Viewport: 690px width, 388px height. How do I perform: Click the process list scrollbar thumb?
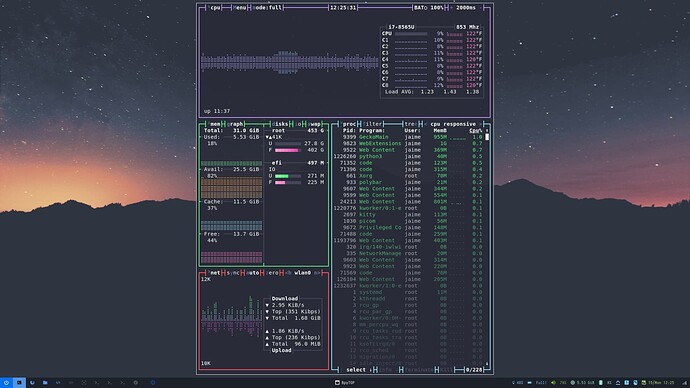click(x=487, y=137)
